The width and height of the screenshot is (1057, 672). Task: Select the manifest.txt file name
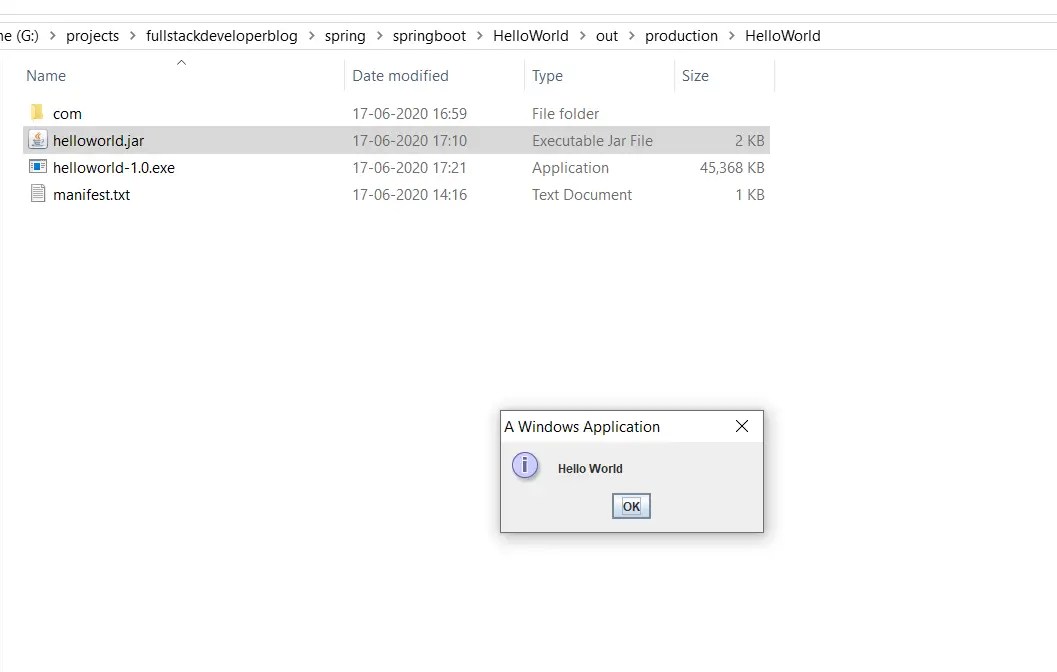[91, 195]
